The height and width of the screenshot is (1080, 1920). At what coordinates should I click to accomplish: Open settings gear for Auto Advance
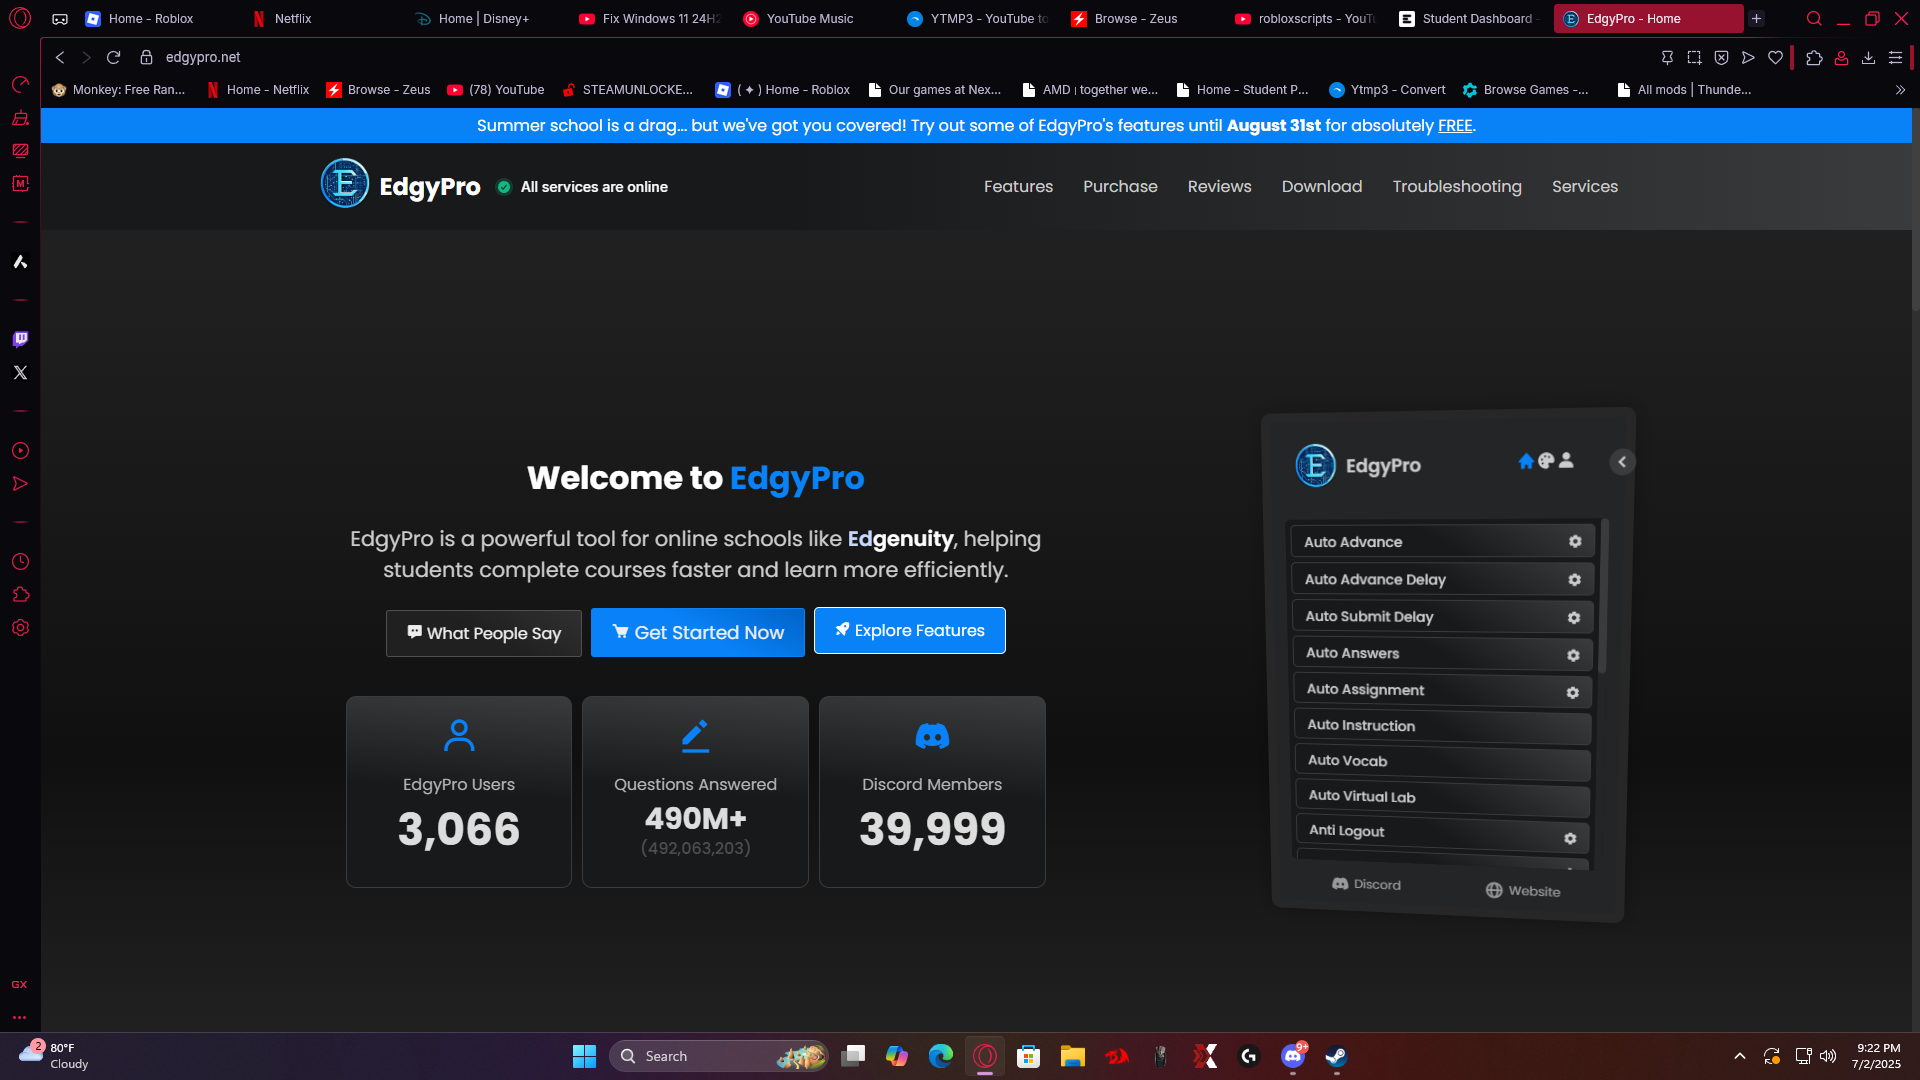(1575, 541)
